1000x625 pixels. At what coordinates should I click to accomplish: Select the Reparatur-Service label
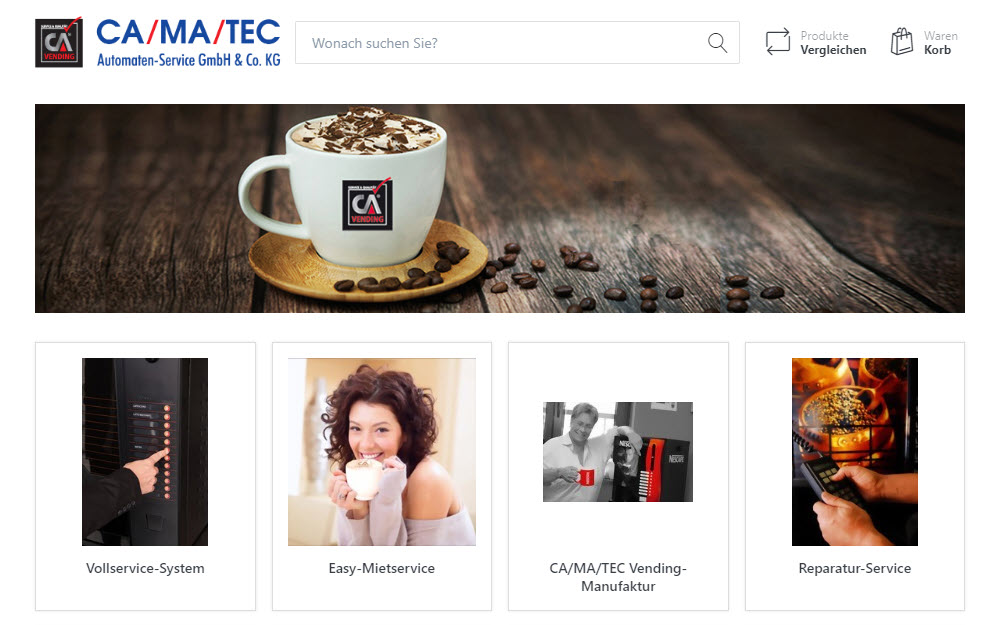click(855, 568)
